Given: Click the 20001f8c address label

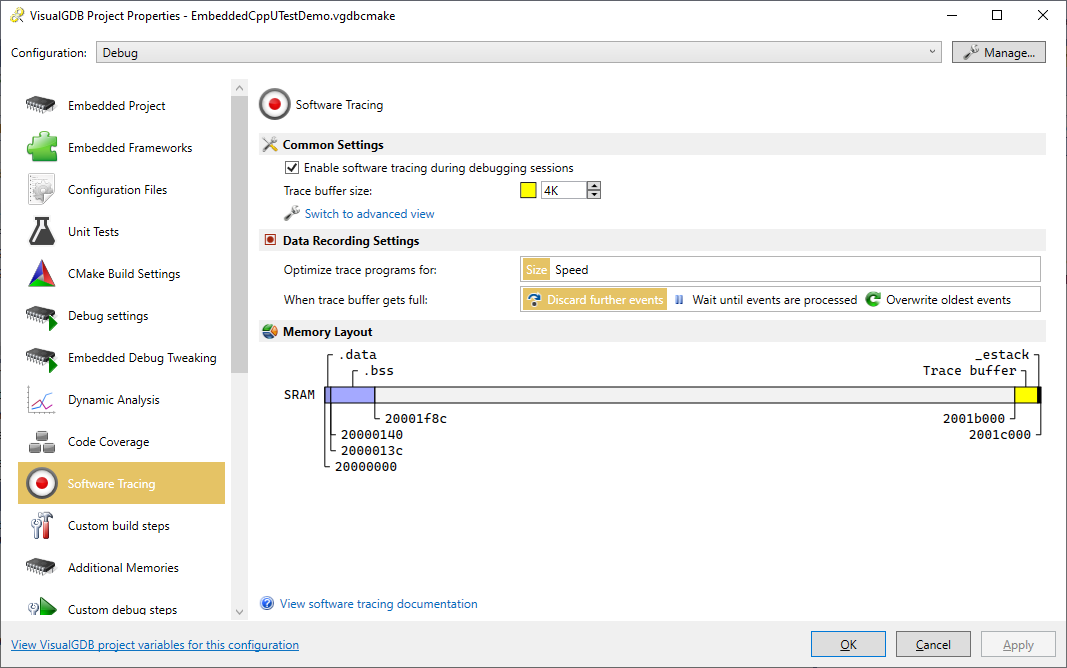Looking at the screenshot, I should pos(416,418).
